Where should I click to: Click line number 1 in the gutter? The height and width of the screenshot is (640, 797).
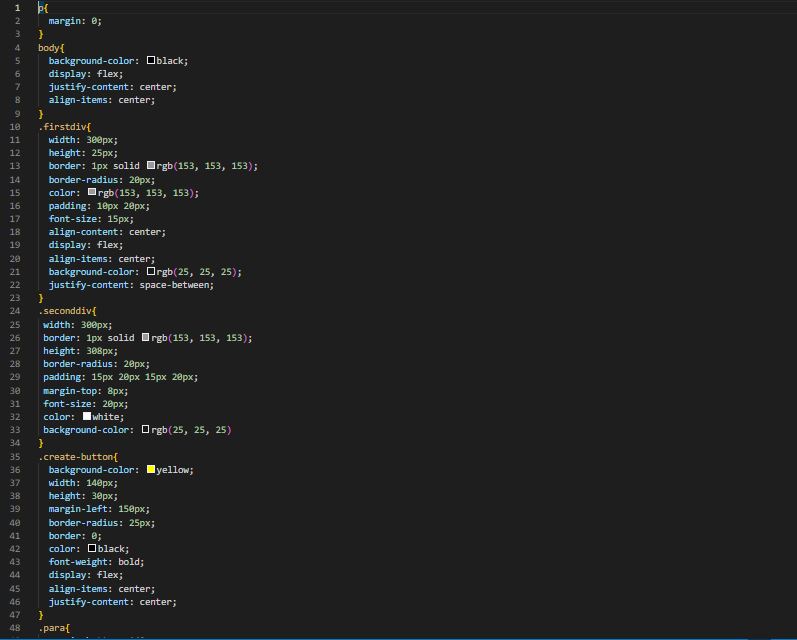click(17, 8)
